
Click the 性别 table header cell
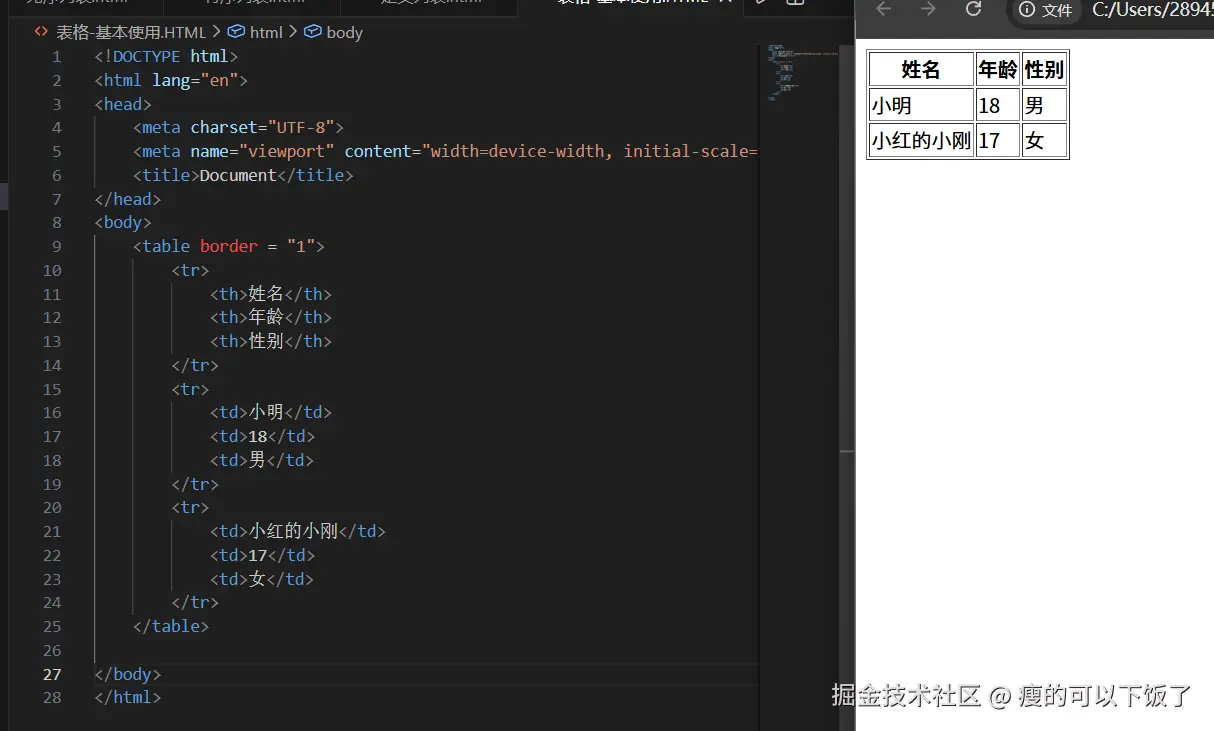pos(1044,69)
